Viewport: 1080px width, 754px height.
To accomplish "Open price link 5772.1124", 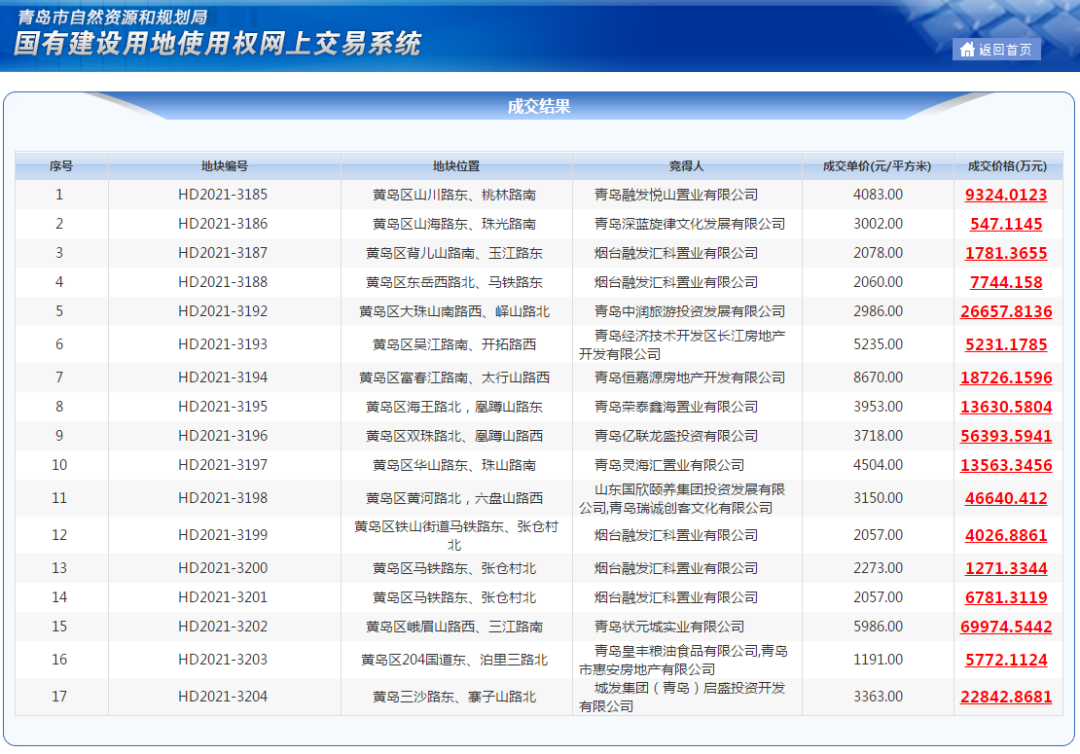I will click(1006, 660).
